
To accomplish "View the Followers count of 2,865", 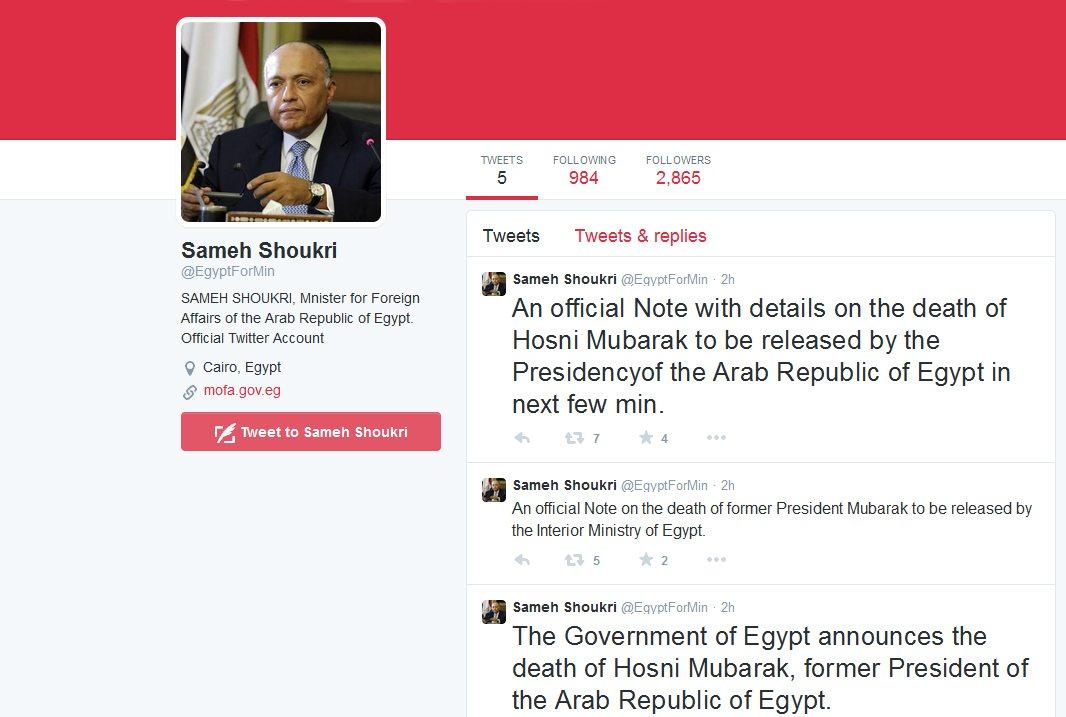I will [x=678, y=171].
